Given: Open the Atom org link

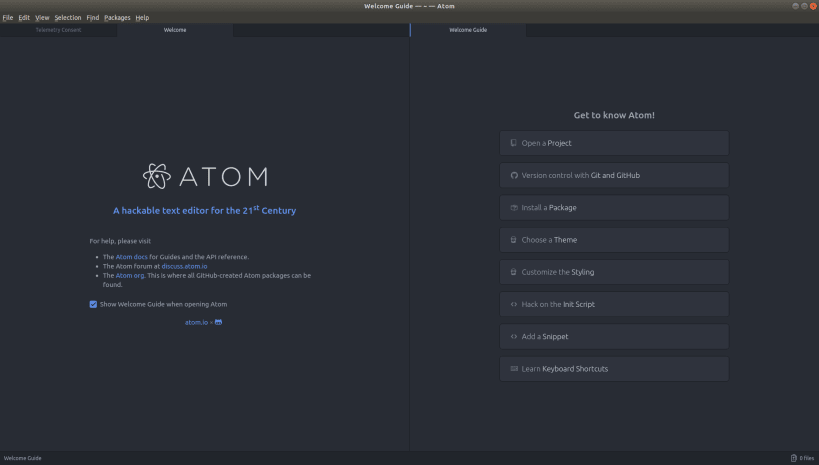Looking at the screenshot, I should coord(130,276).
